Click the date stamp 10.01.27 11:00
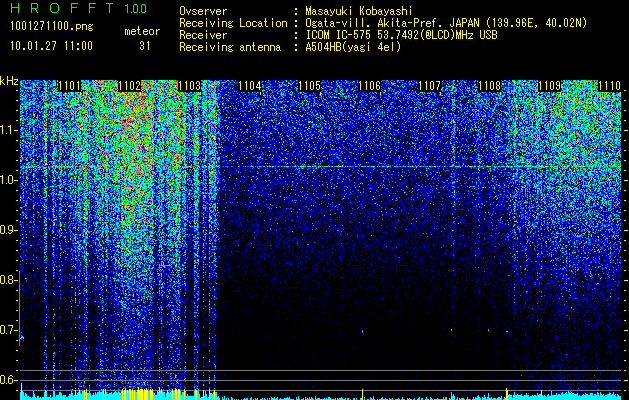Screen dimensions: 629x400 click(x=52, y=46)
